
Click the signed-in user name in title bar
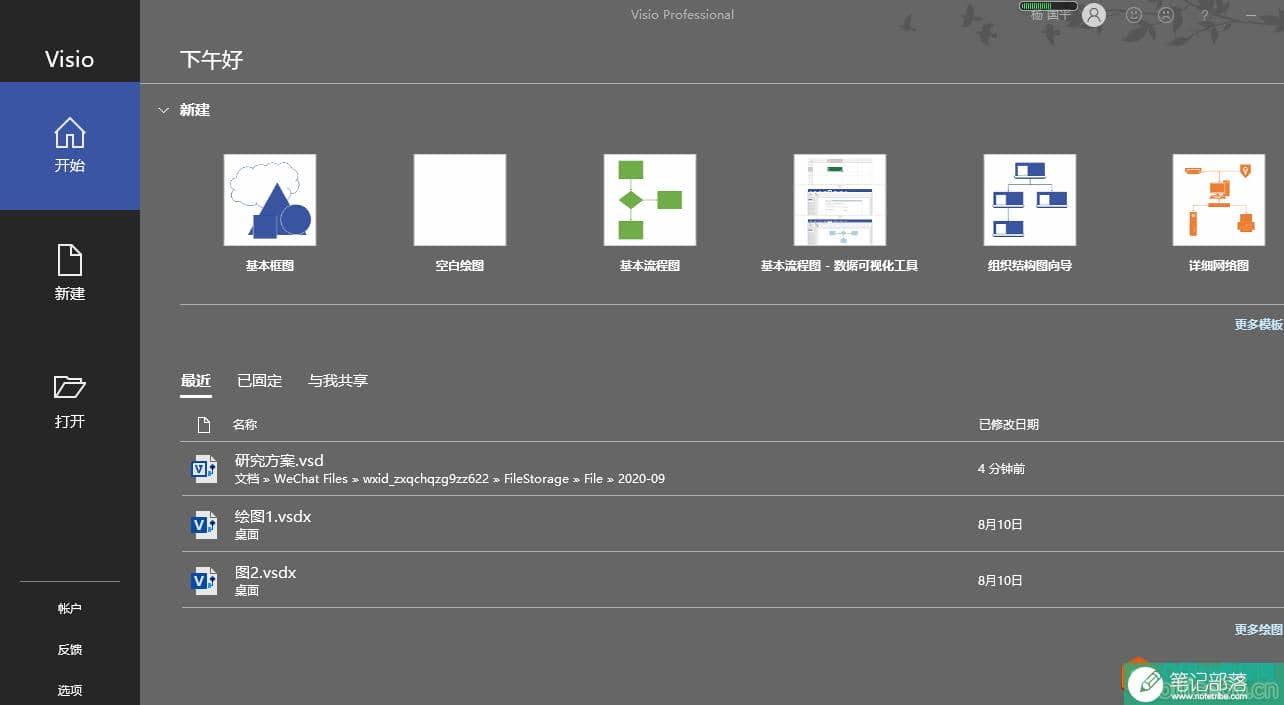pos(1051,15)
